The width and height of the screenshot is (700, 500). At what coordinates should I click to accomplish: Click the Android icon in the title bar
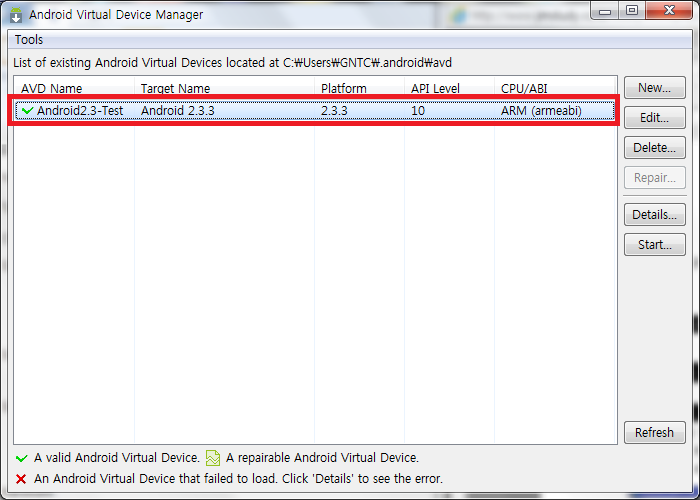[16, 15]
